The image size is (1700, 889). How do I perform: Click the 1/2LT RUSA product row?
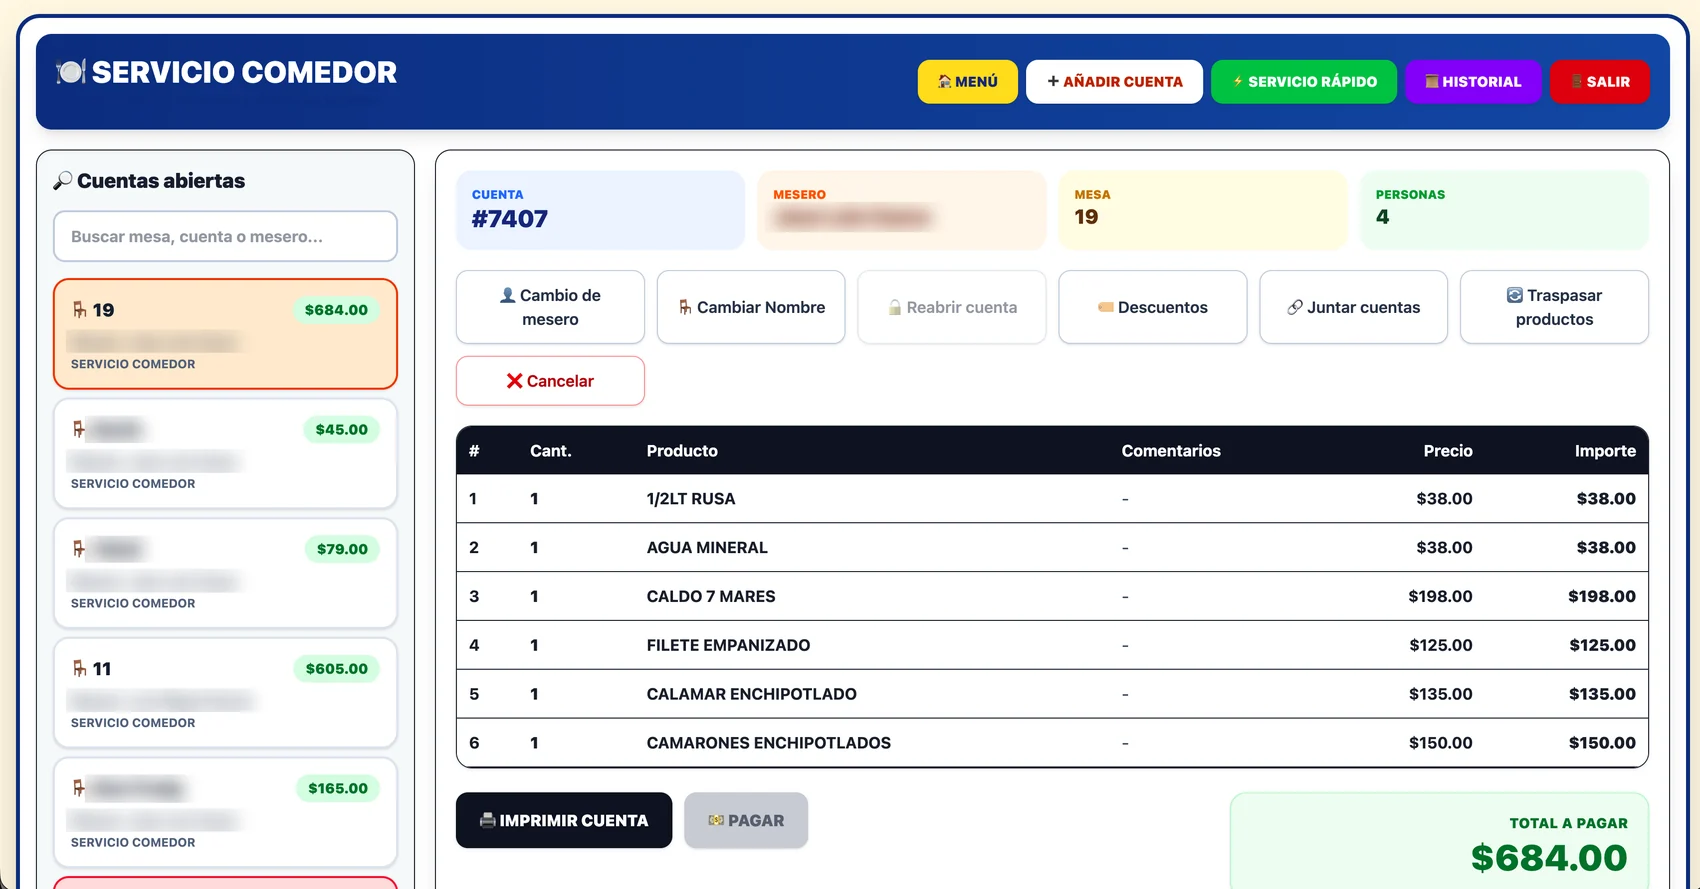1052,498
